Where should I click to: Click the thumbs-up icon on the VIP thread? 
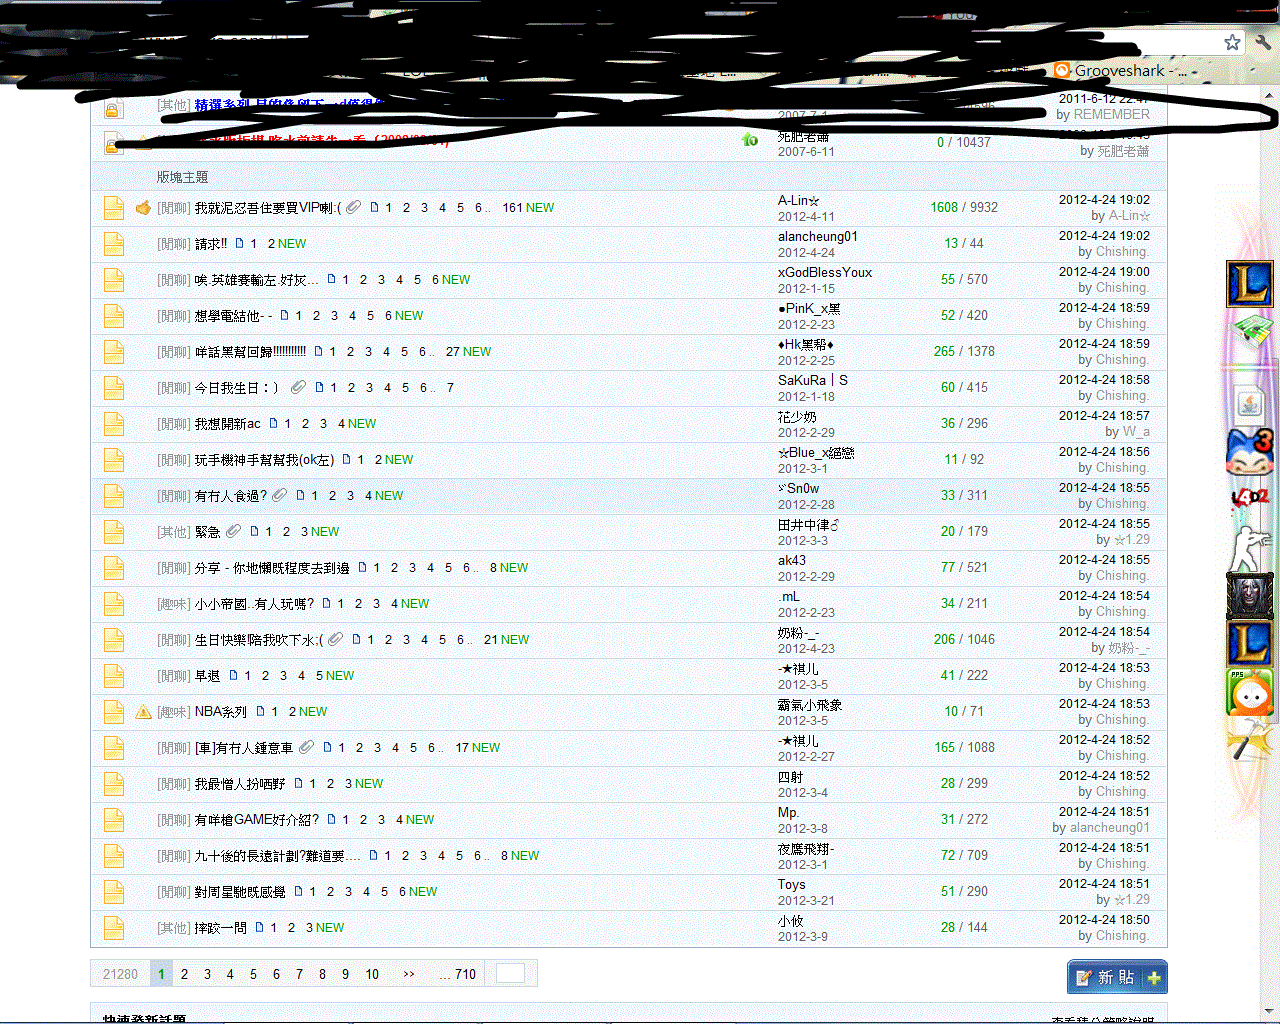coord(143,208)
